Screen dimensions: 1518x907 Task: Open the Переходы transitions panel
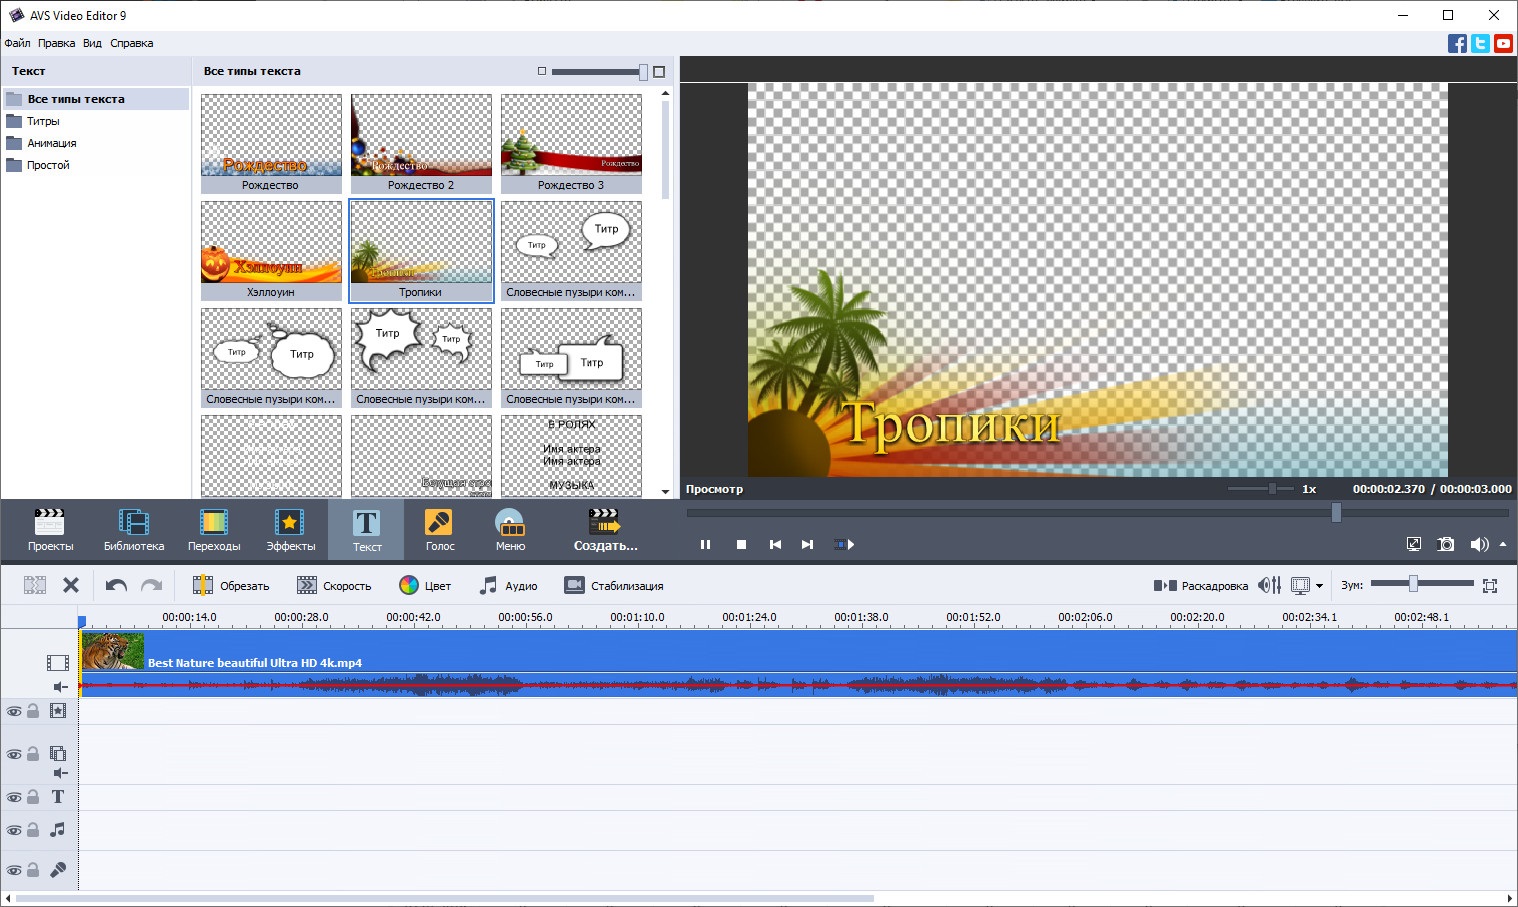(x=214, y=530)
